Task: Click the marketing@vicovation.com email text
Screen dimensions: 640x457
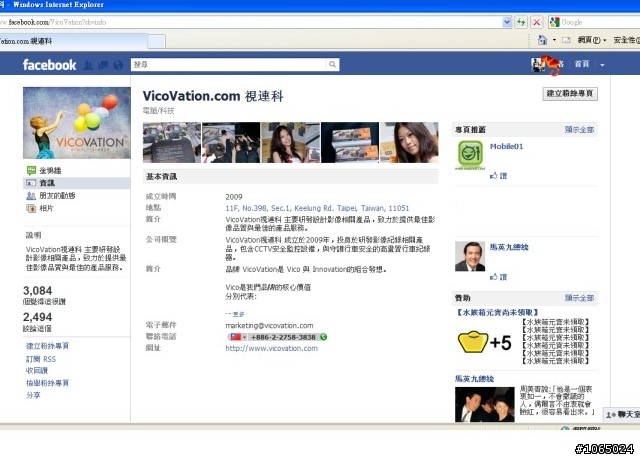Action: (x=269, y=326)
